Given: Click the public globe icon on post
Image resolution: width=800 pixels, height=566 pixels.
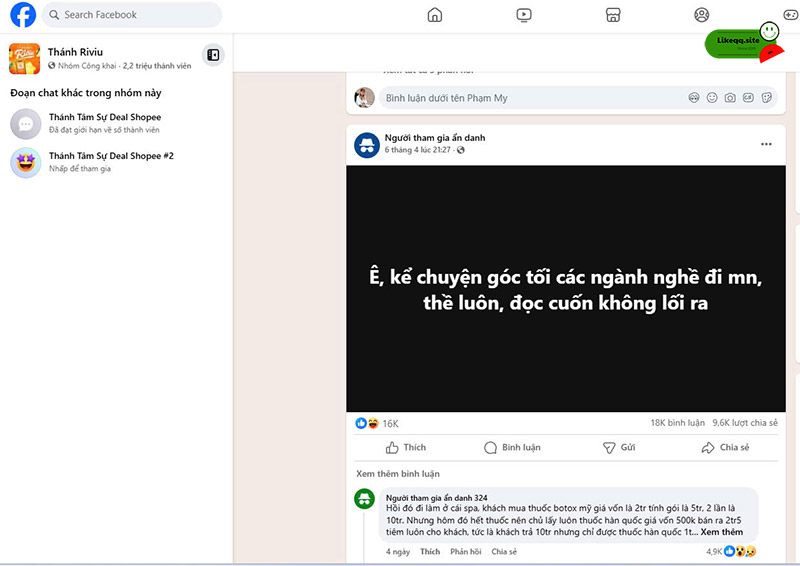Looking at the screenshot, I should (x=461, y=150).
